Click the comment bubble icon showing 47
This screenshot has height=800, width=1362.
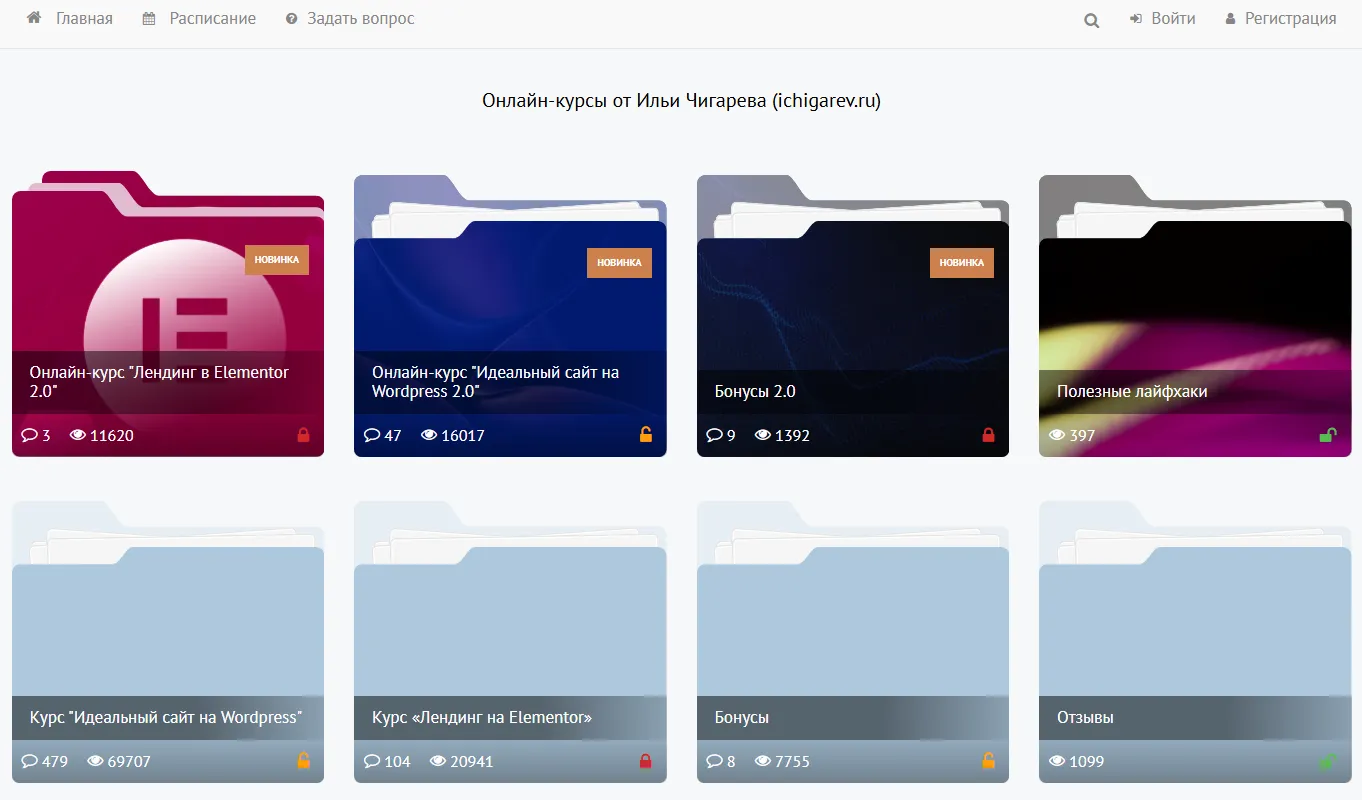(x=372, y=435)
